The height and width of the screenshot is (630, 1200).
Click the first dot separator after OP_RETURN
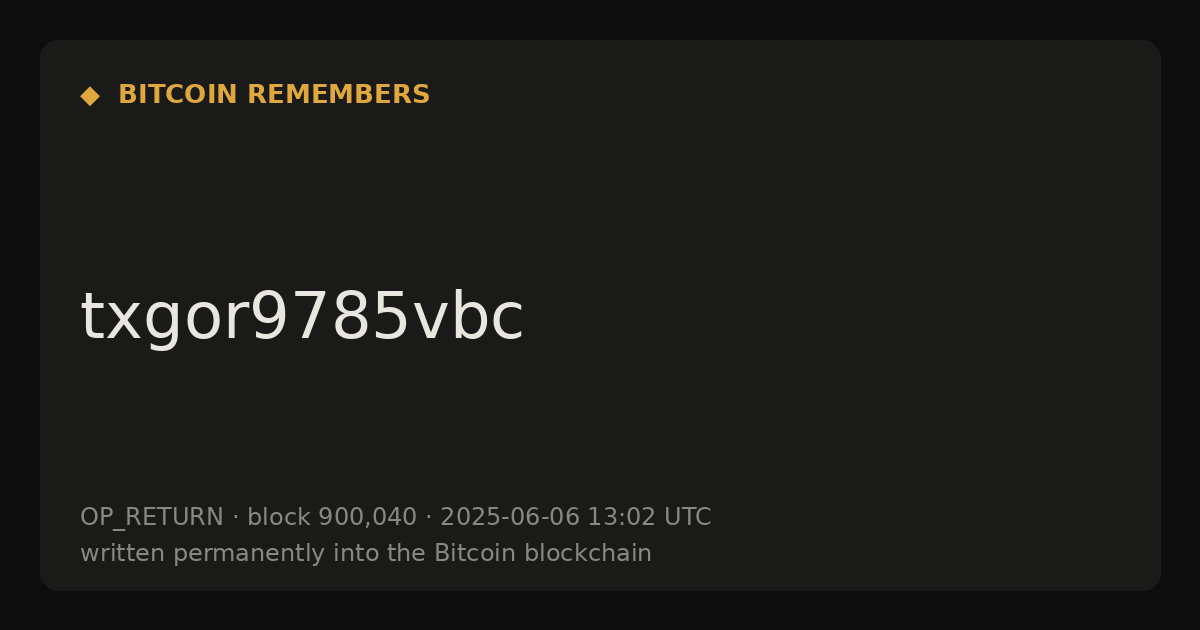[x=235, y=518]
